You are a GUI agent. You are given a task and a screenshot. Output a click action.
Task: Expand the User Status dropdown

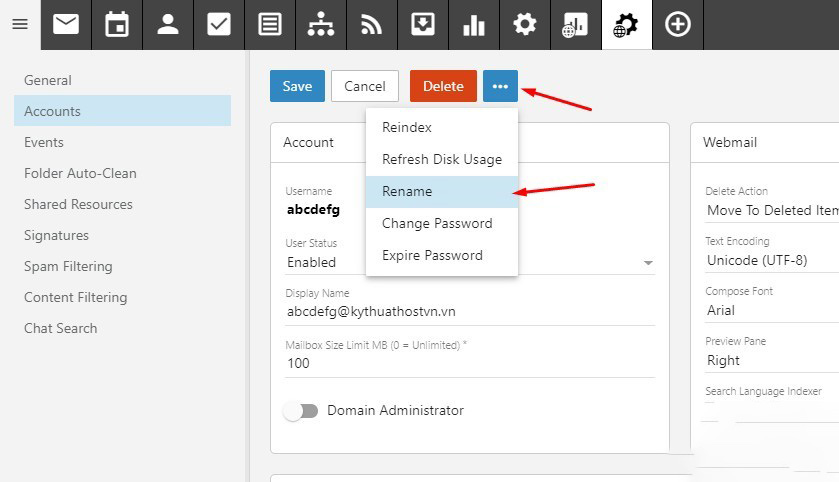point(648,263)
